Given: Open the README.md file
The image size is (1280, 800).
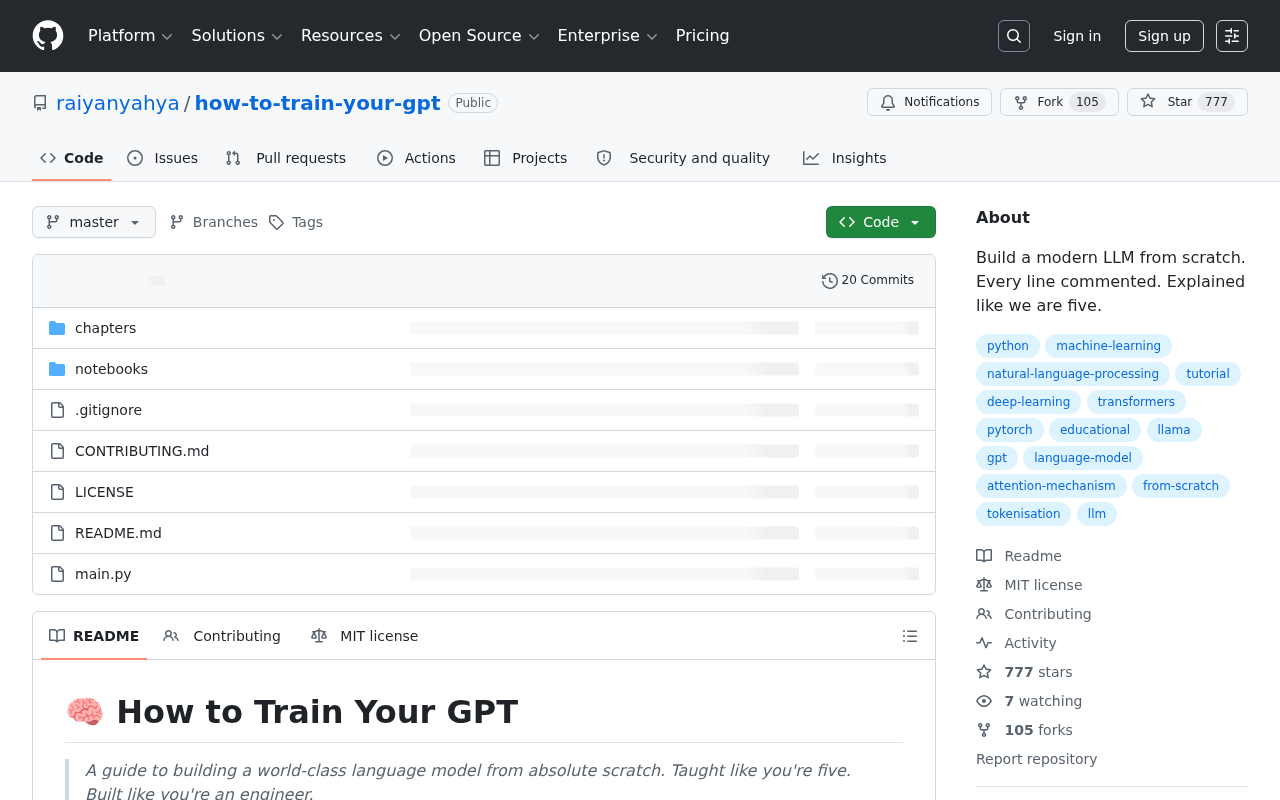Looking at the screenshot, I should point(118,533).
